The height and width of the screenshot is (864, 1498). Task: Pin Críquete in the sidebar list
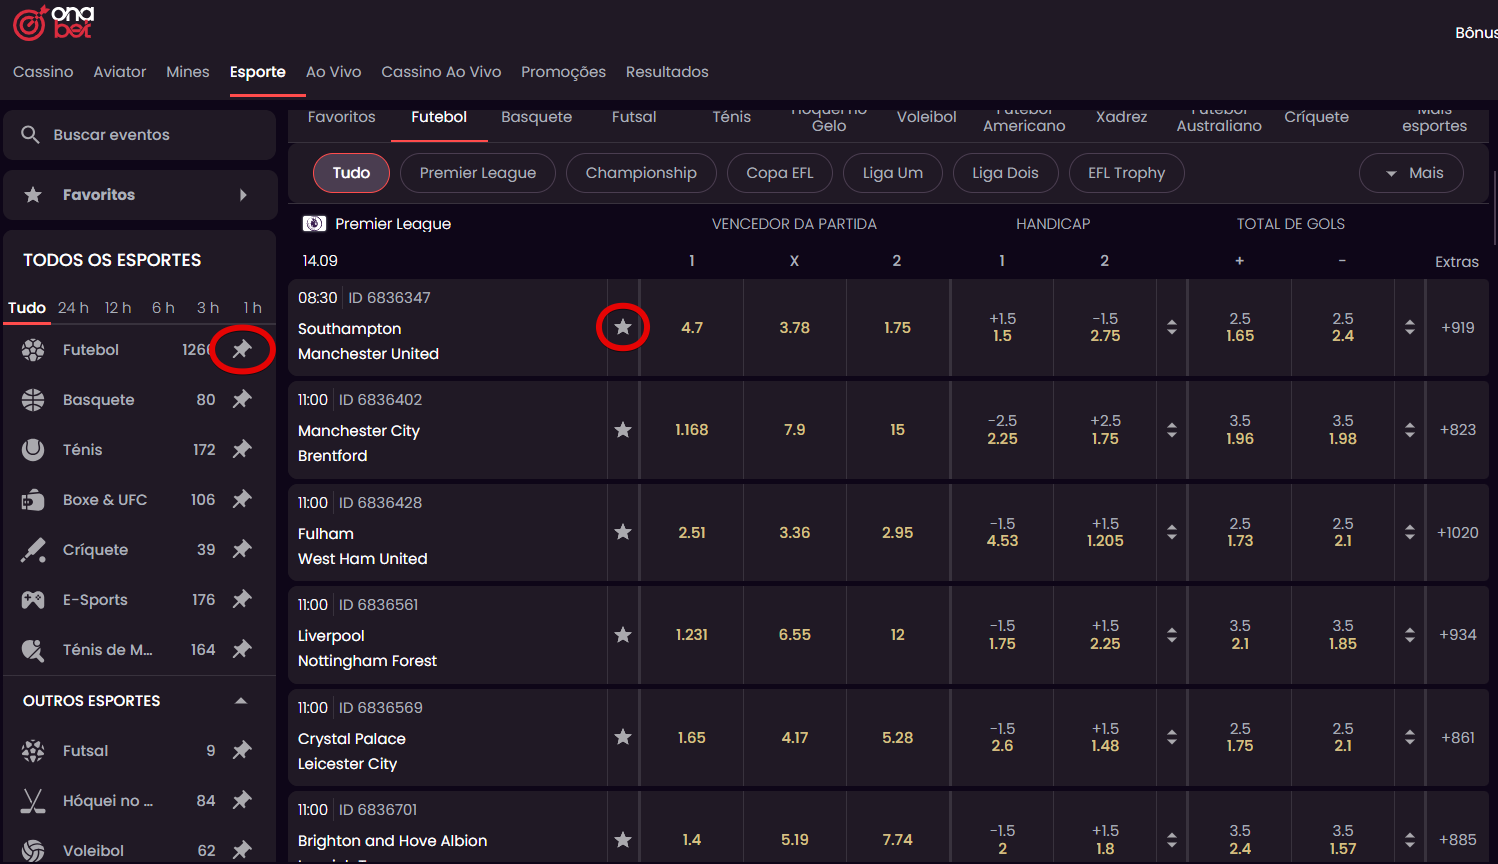pyautogui.click(x=242, y=549)
